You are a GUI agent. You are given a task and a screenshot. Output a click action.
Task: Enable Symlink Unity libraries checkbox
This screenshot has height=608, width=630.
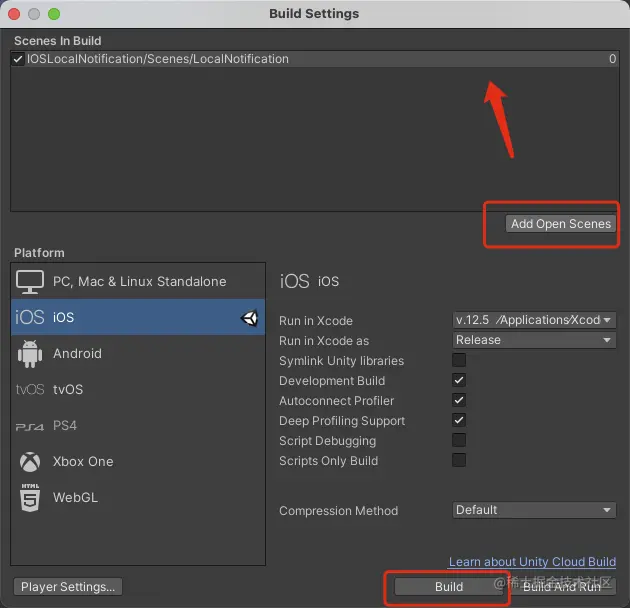click(459, 360)
